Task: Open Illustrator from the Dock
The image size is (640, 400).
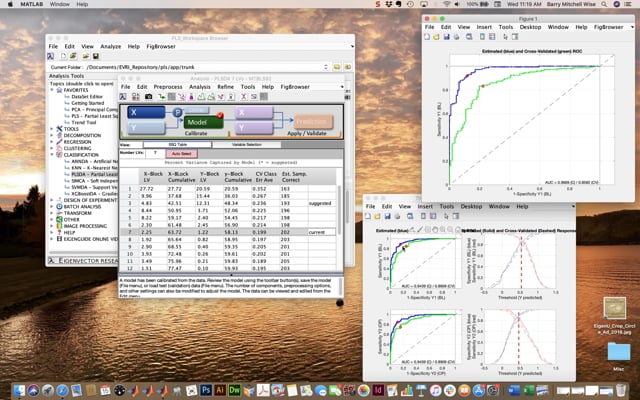Action: coord(220,390)
